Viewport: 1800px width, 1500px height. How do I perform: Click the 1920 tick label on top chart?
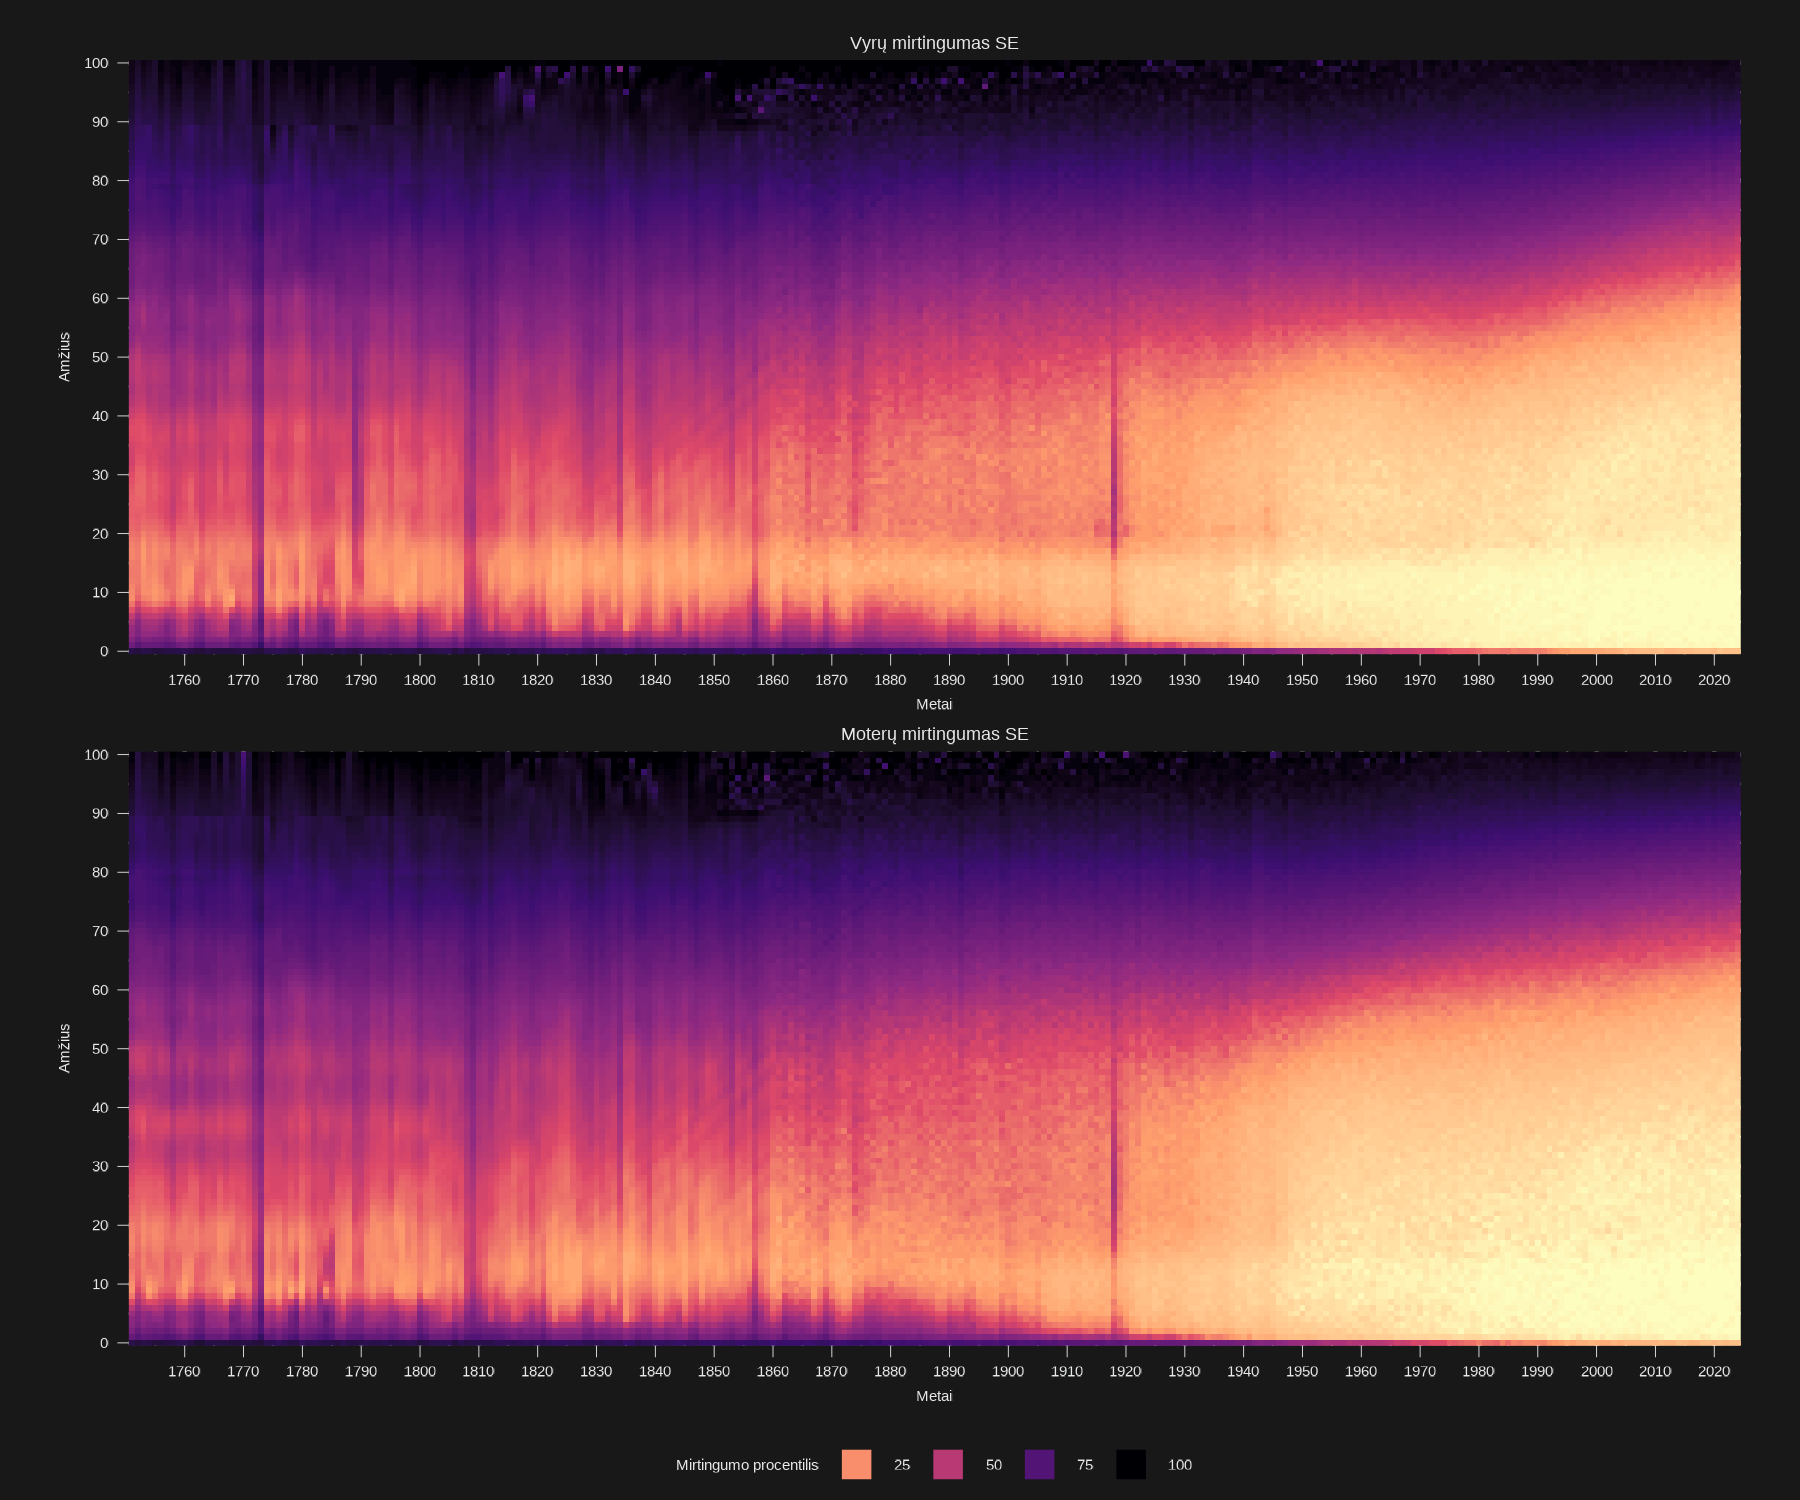[1125, 680]
